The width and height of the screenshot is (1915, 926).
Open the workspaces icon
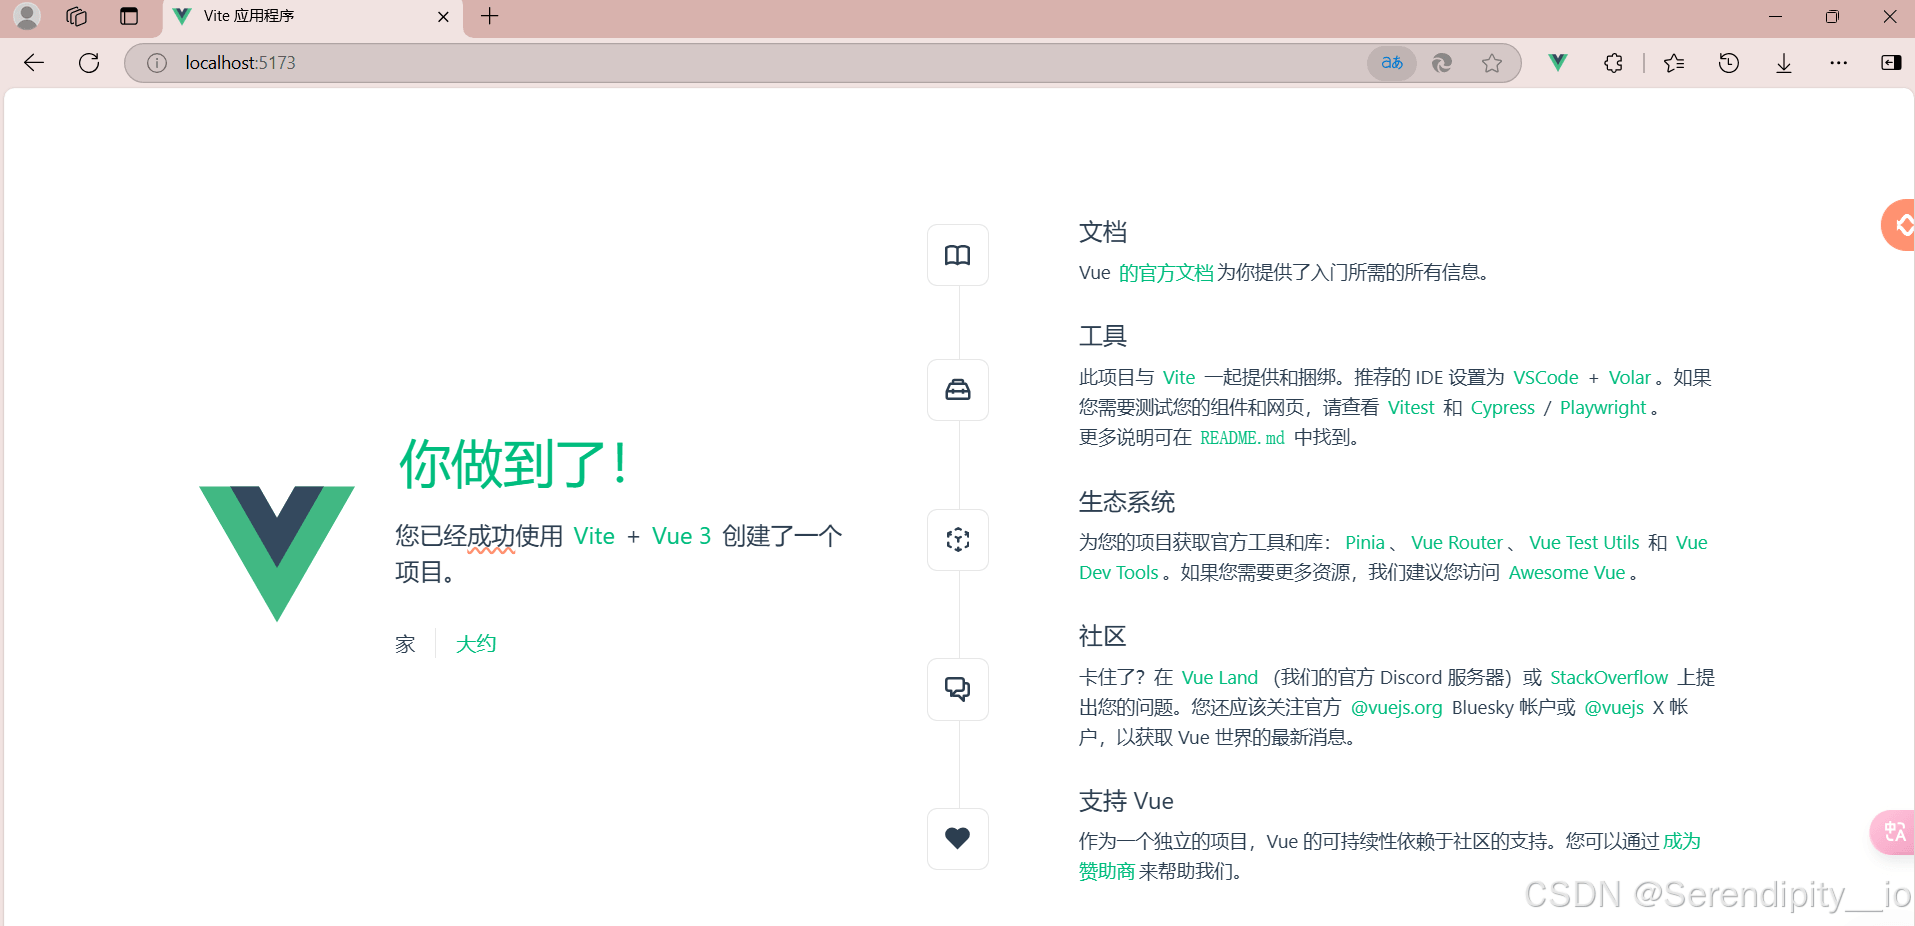(x=77, y=16)
